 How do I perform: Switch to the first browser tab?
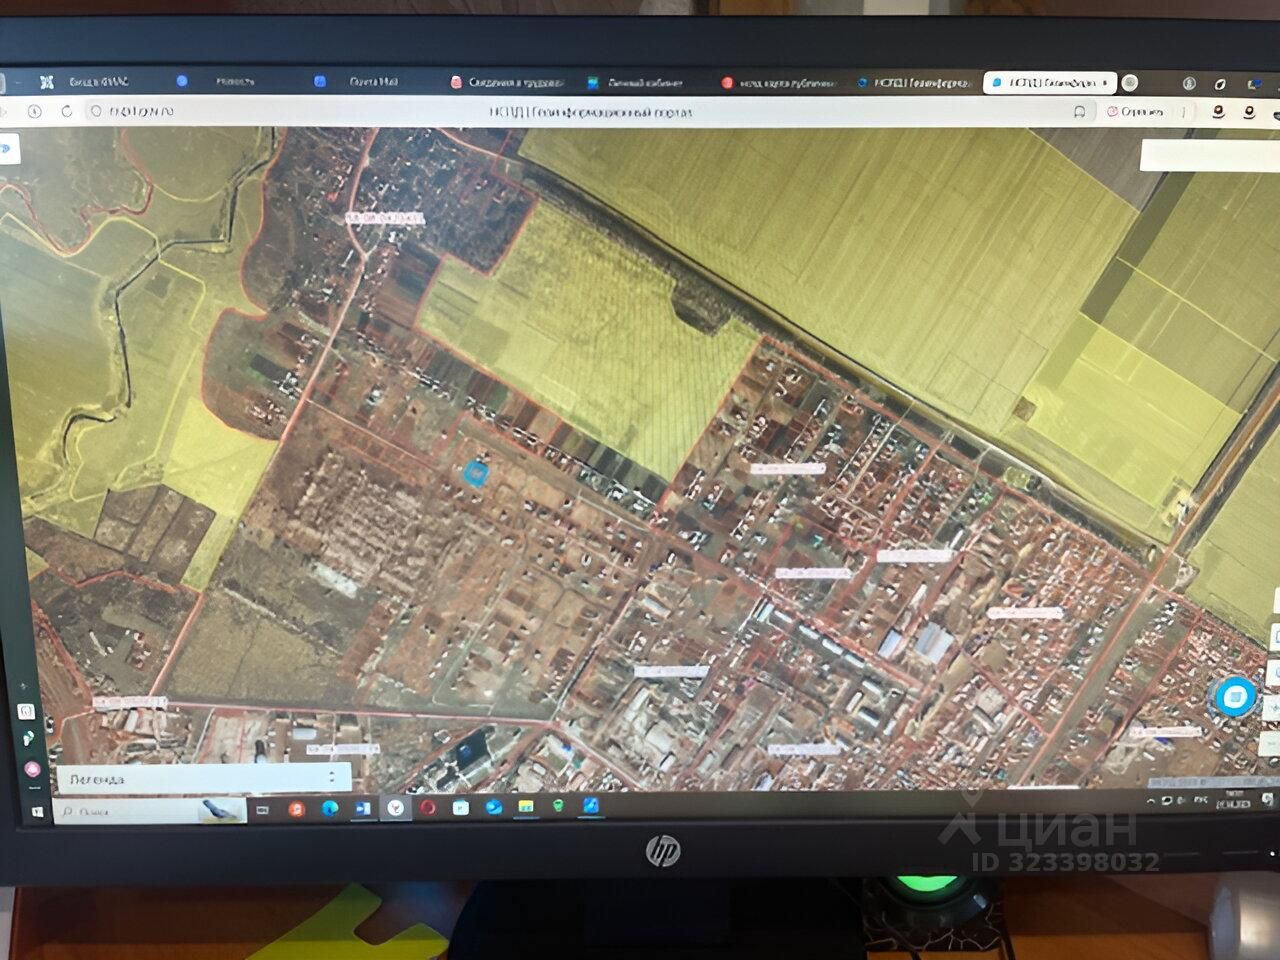point(85,81)
